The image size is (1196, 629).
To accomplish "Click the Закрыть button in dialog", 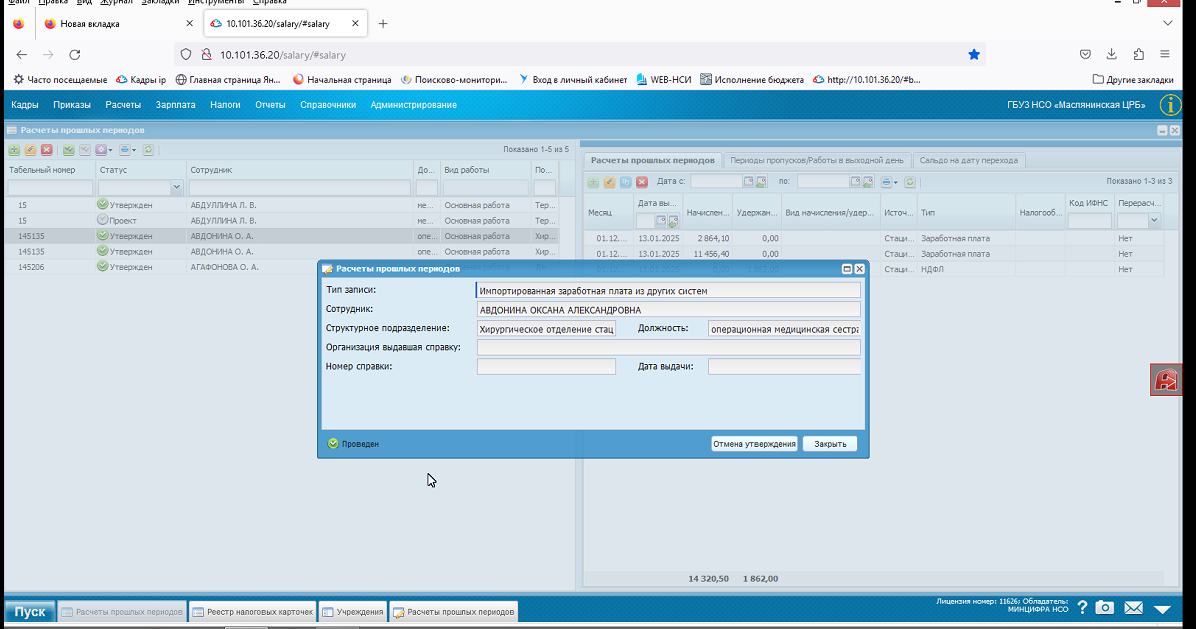I will click(x=830, y=444).
